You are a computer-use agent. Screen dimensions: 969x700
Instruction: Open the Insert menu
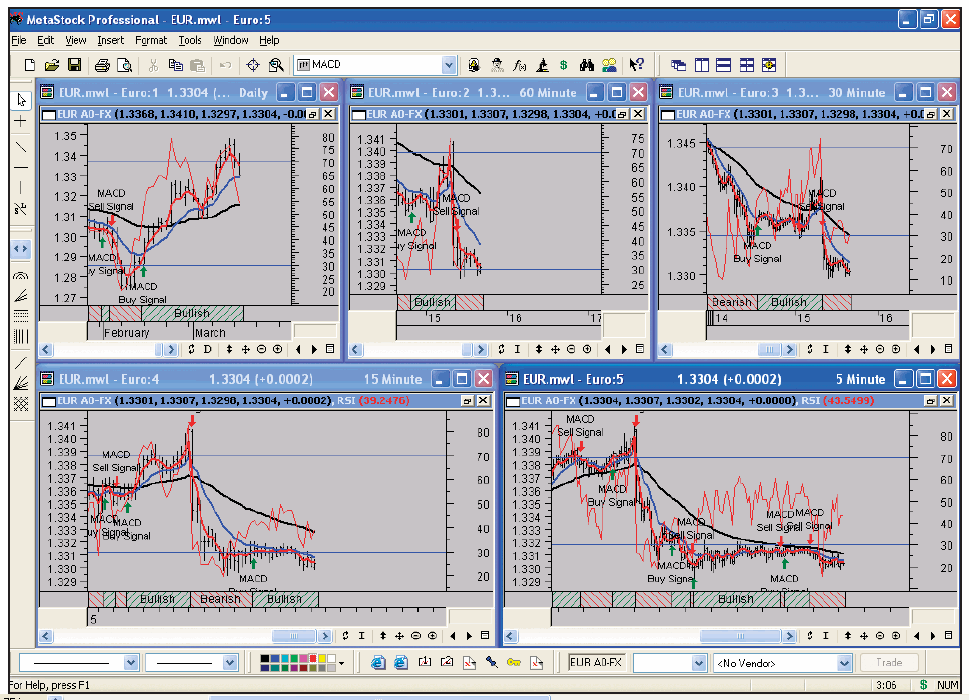pyautogui.click(x=110, y=41)
